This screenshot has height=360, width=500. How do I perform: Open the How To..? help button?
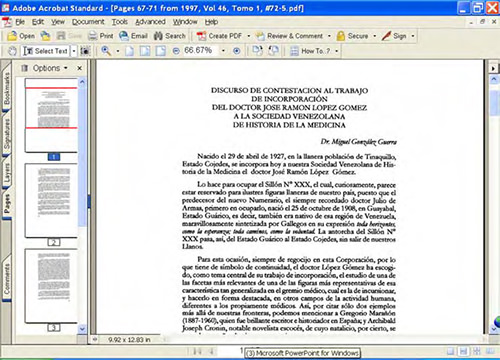310,51
